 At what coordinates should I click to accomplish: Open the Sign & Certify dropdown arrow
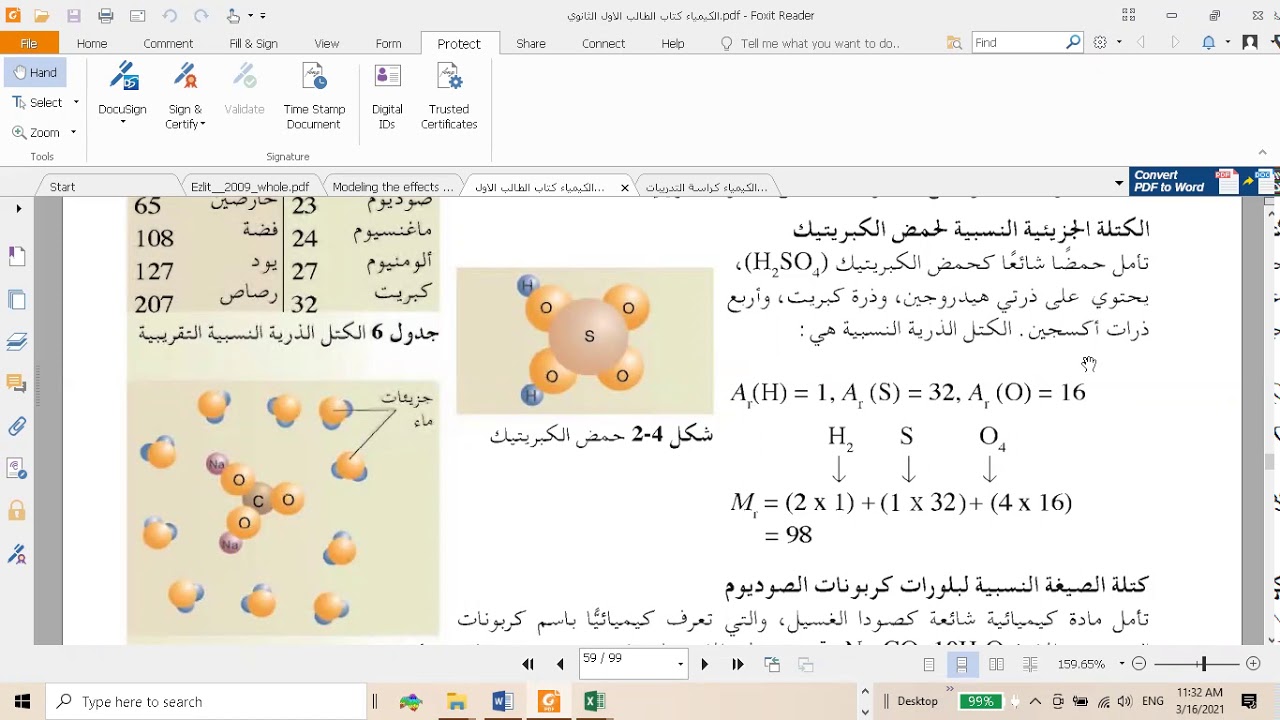[203, 125]
